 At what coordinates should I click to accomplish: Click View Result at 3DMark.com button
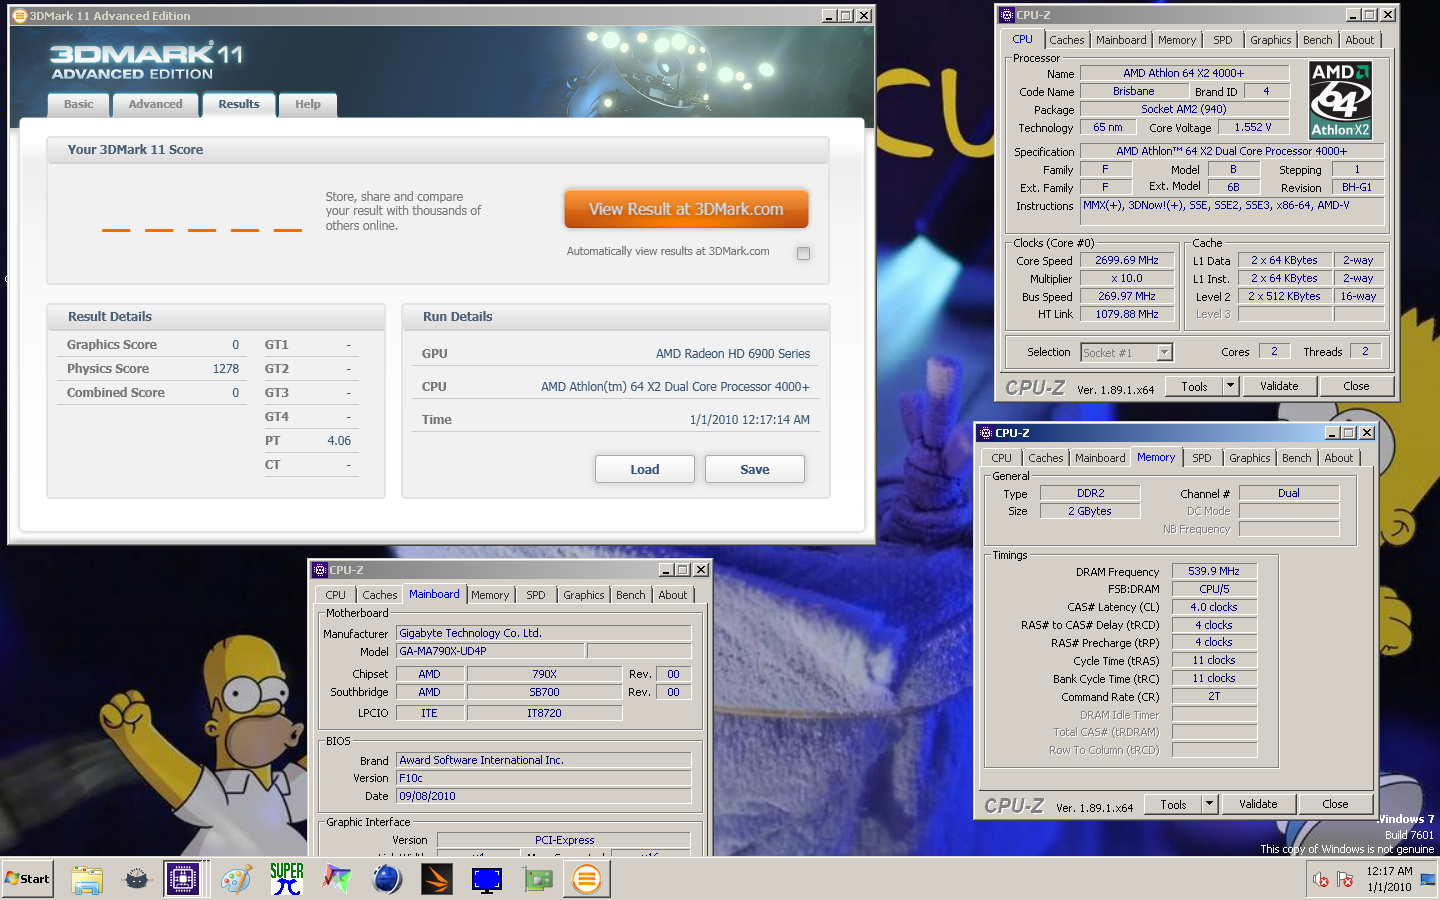686,209
